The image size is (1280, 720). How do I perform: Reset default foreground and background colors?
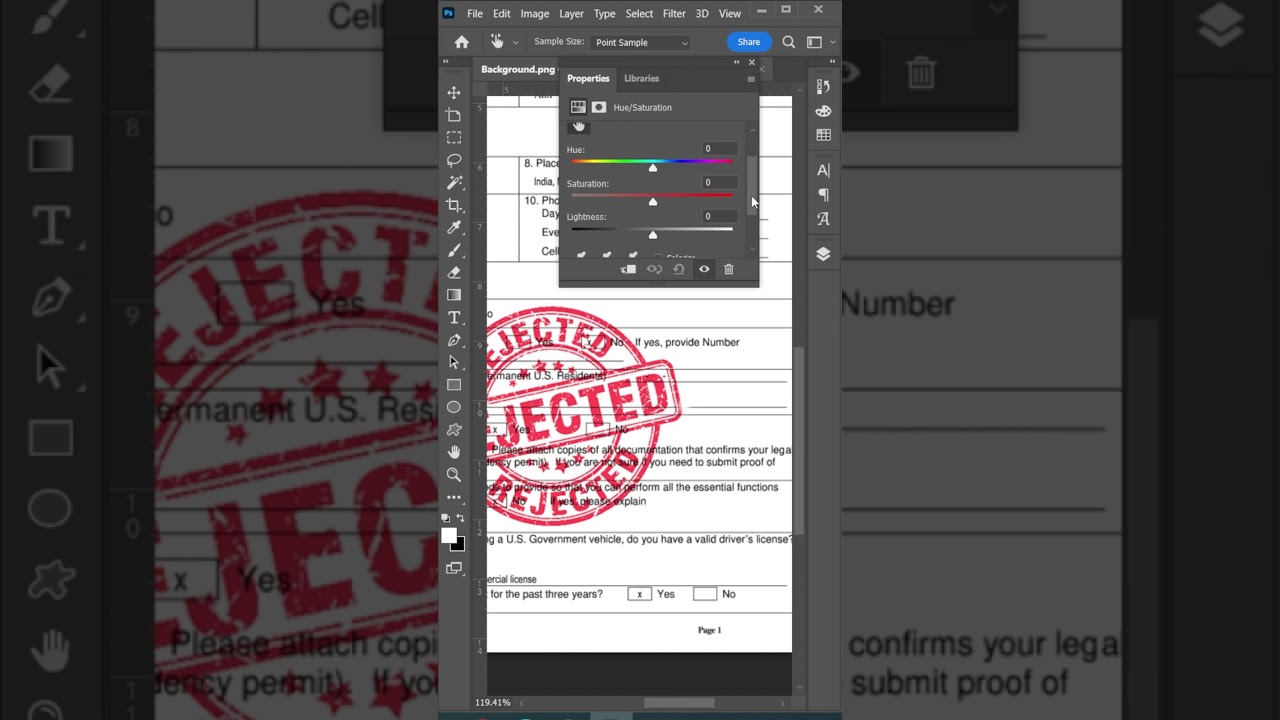(446, 518)
